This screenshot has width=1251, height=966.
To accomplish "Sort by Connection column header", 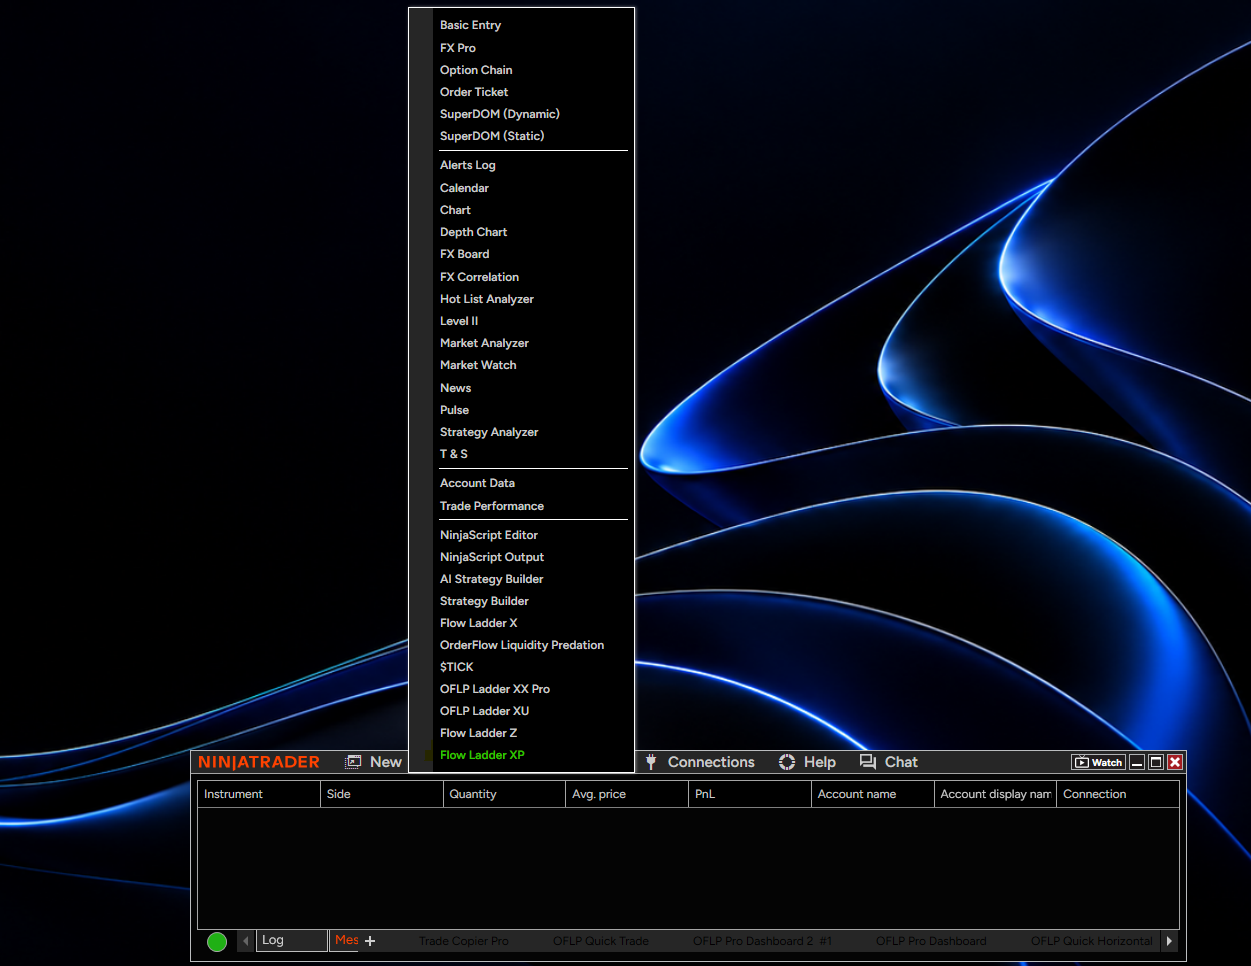I will pyautogui.click(x=1118, y=794).
